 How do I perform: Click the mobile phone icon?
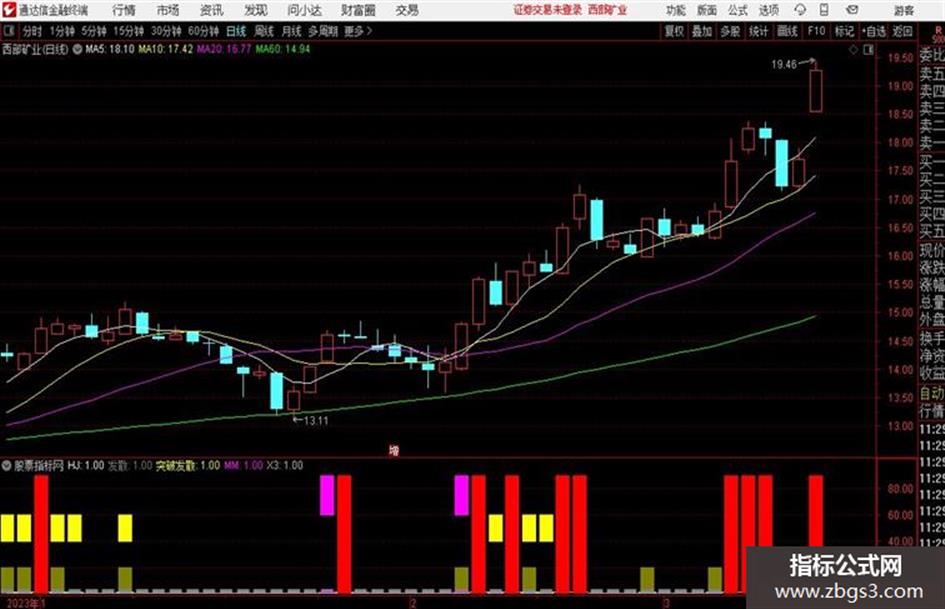(x=824, y=10)
